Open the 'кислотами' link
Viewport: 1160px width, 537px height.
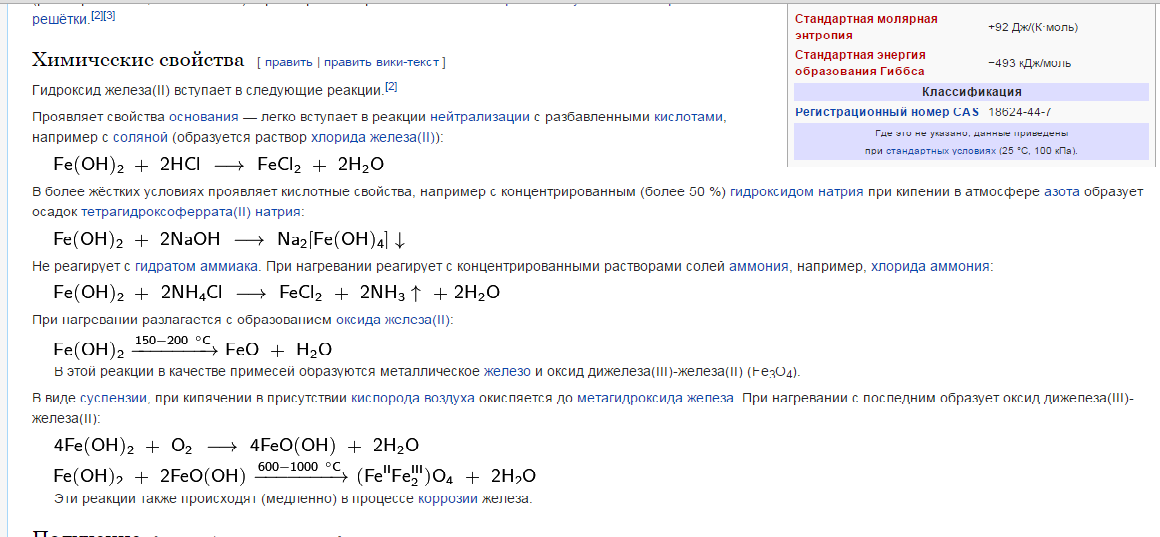[689, 117]
